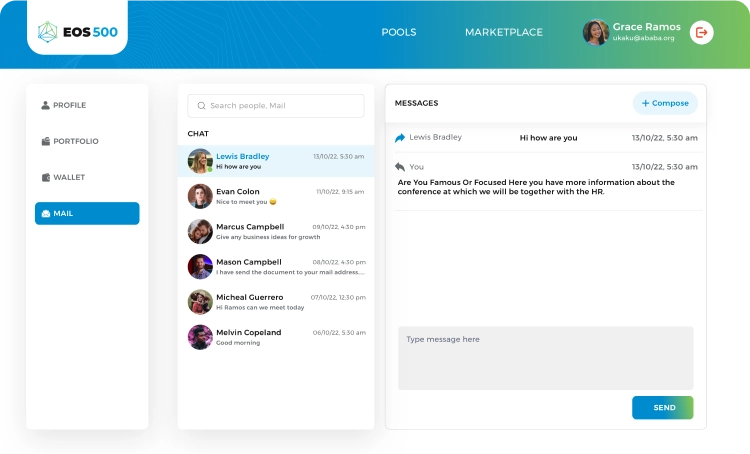Click the Portfolio briefcase icon

pyautogui.click(x=46, y=141)
